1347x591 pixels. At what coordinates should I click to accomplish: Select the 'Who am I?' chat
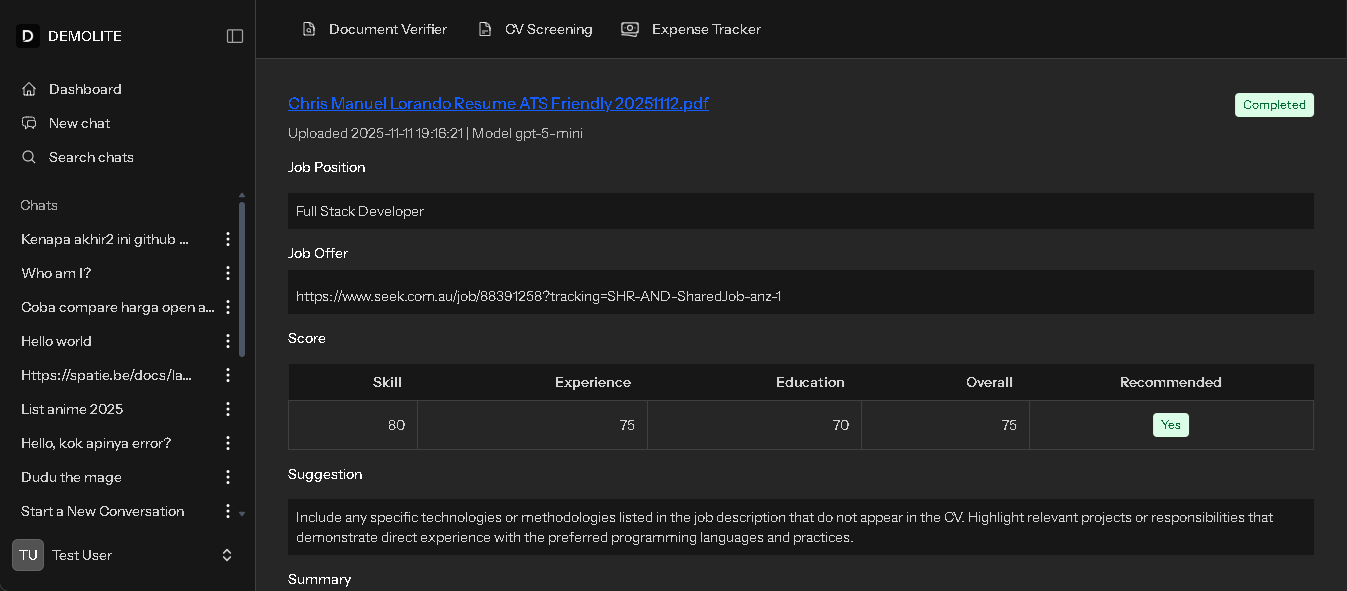click(55, 273)
